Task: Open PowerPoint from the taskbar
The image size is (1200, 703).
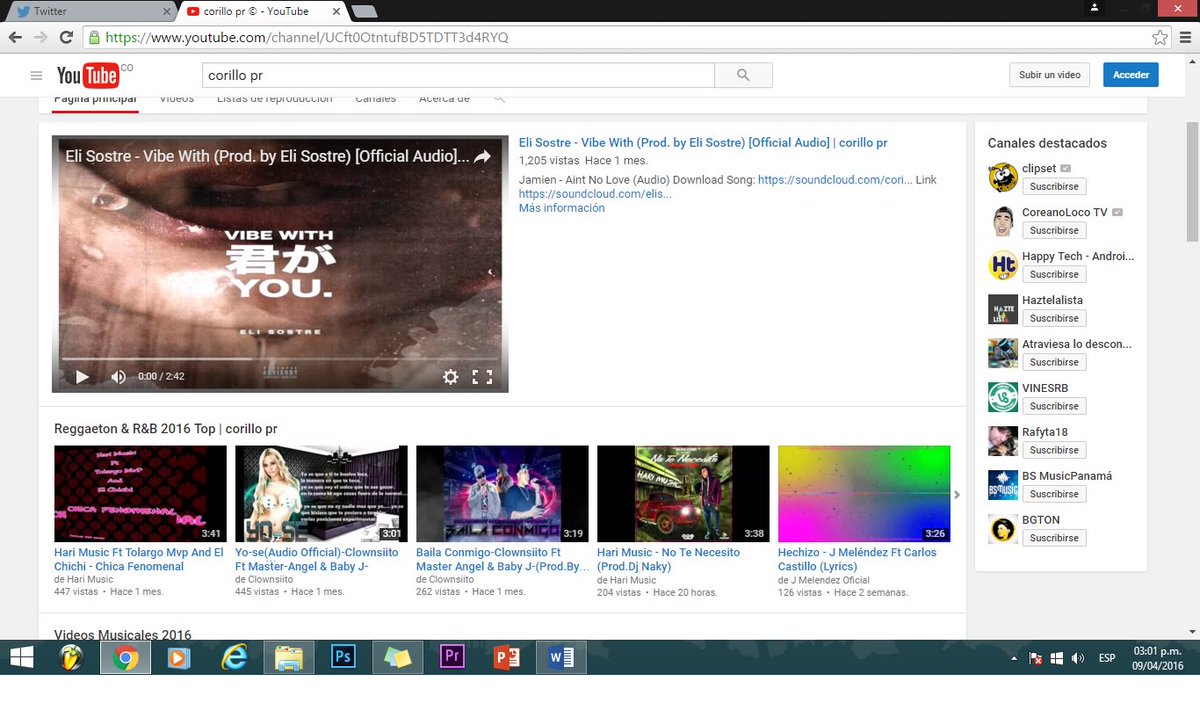Action: (x=507, y=657)
